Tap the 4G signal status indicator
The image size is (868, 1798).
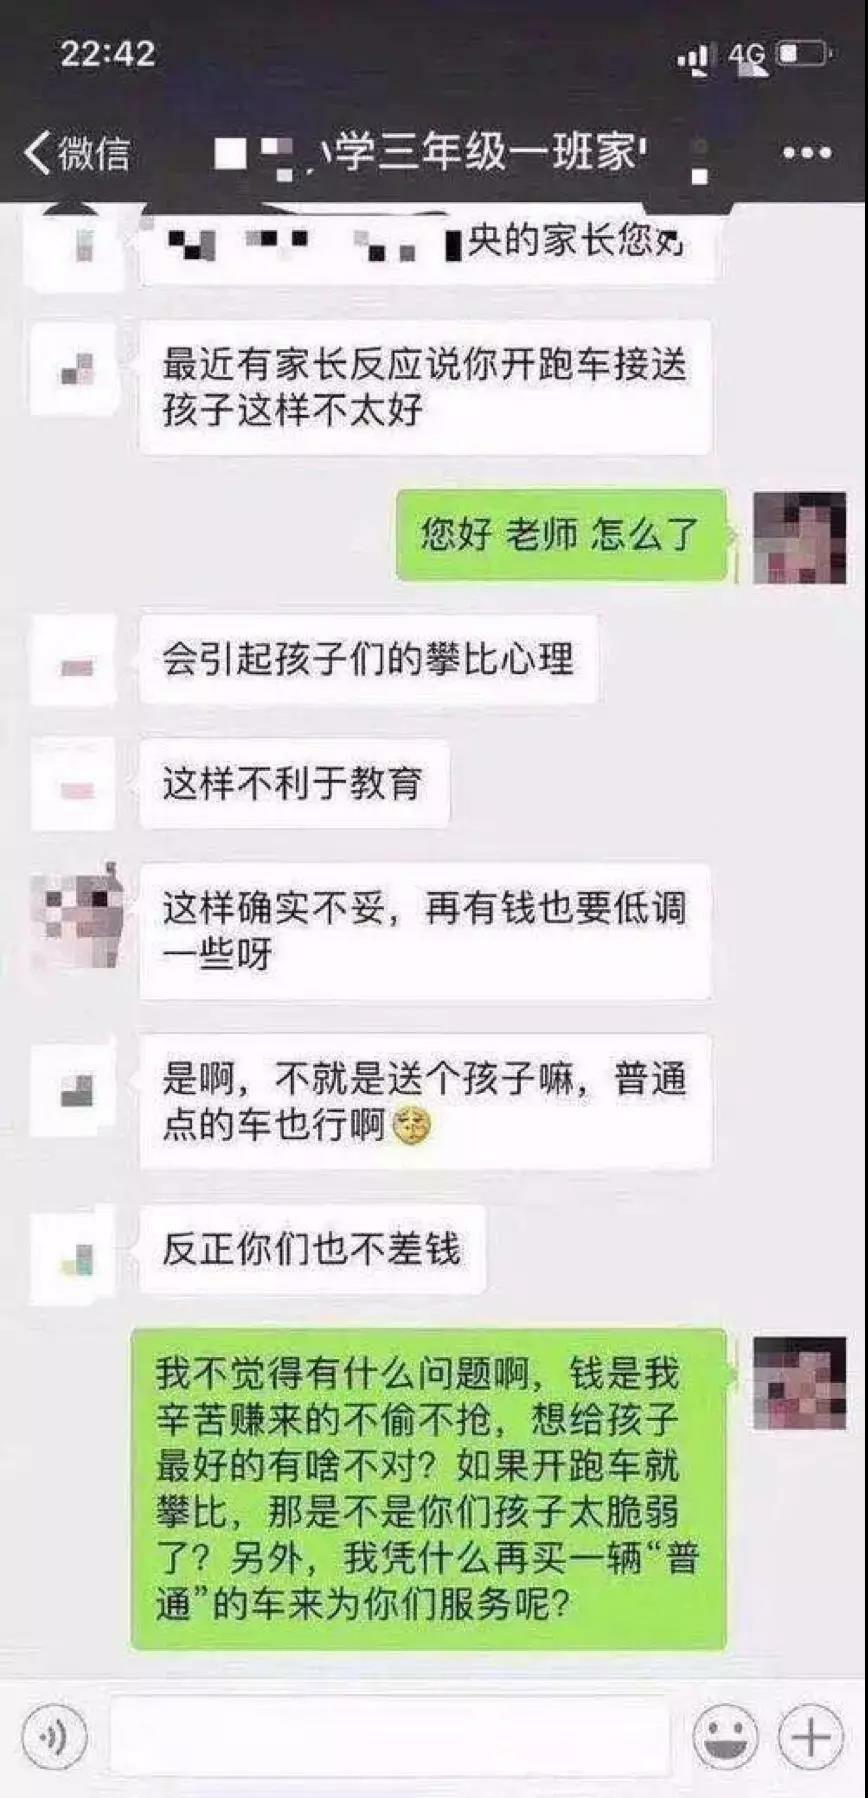(x=747, y=55)
